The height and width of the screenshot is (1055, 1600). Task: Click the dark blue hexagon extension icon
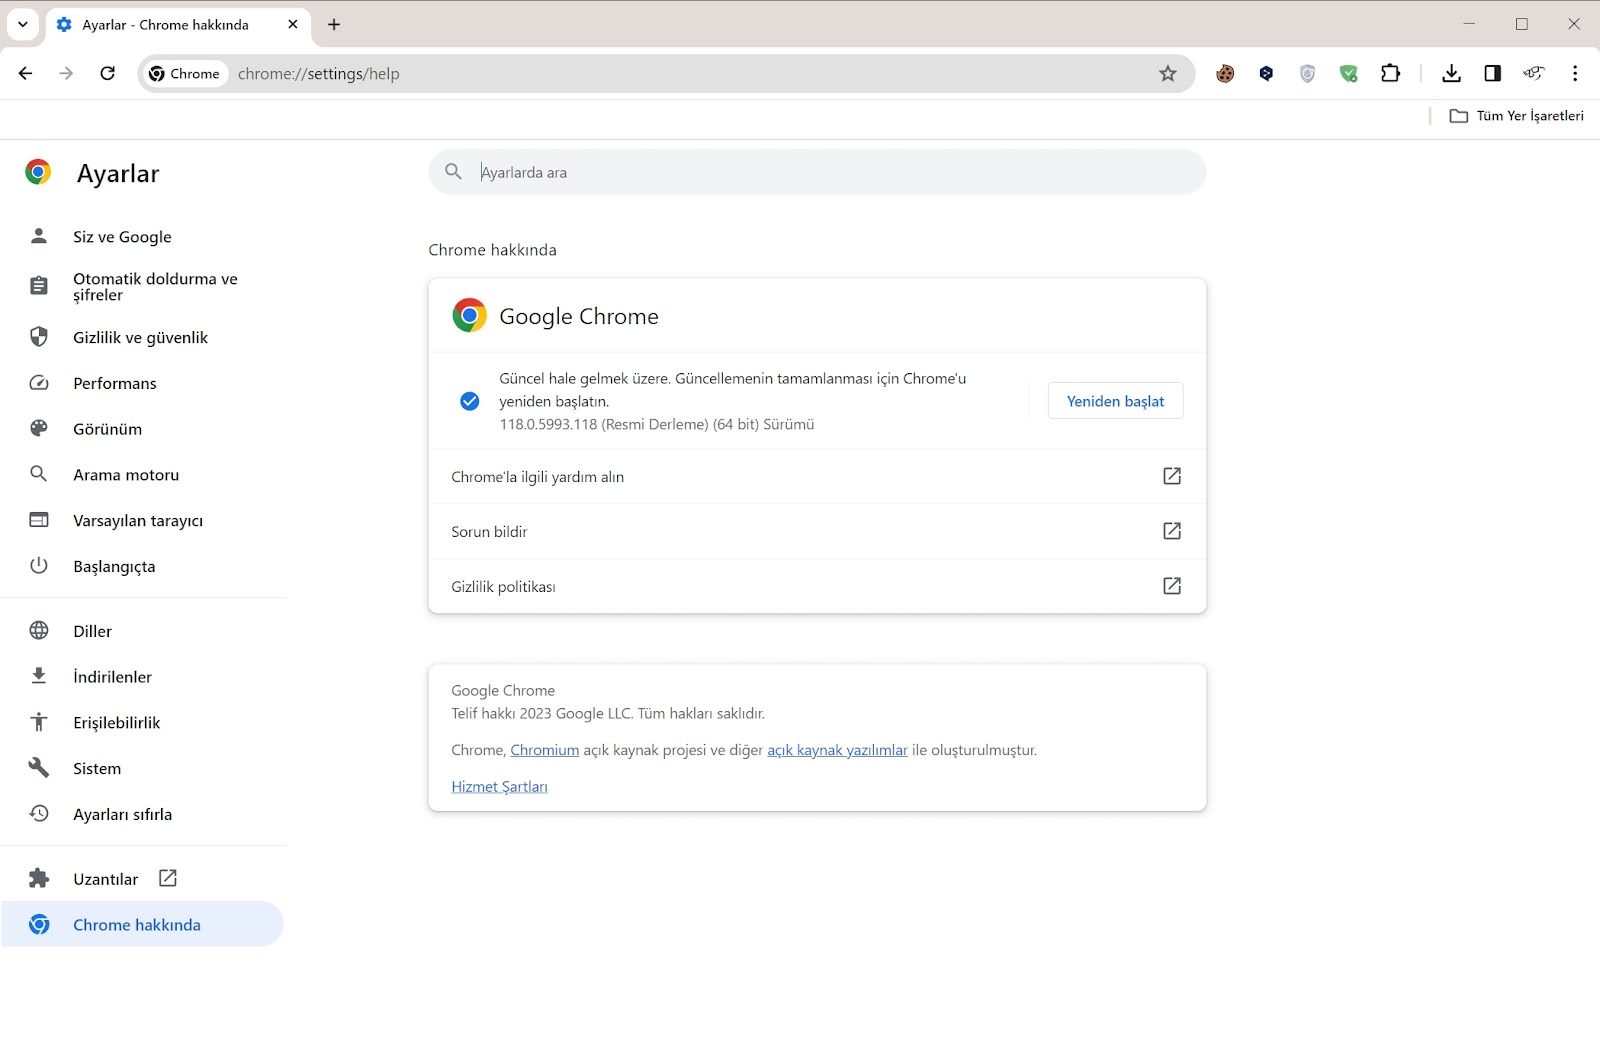click(x=1266, y=73)
